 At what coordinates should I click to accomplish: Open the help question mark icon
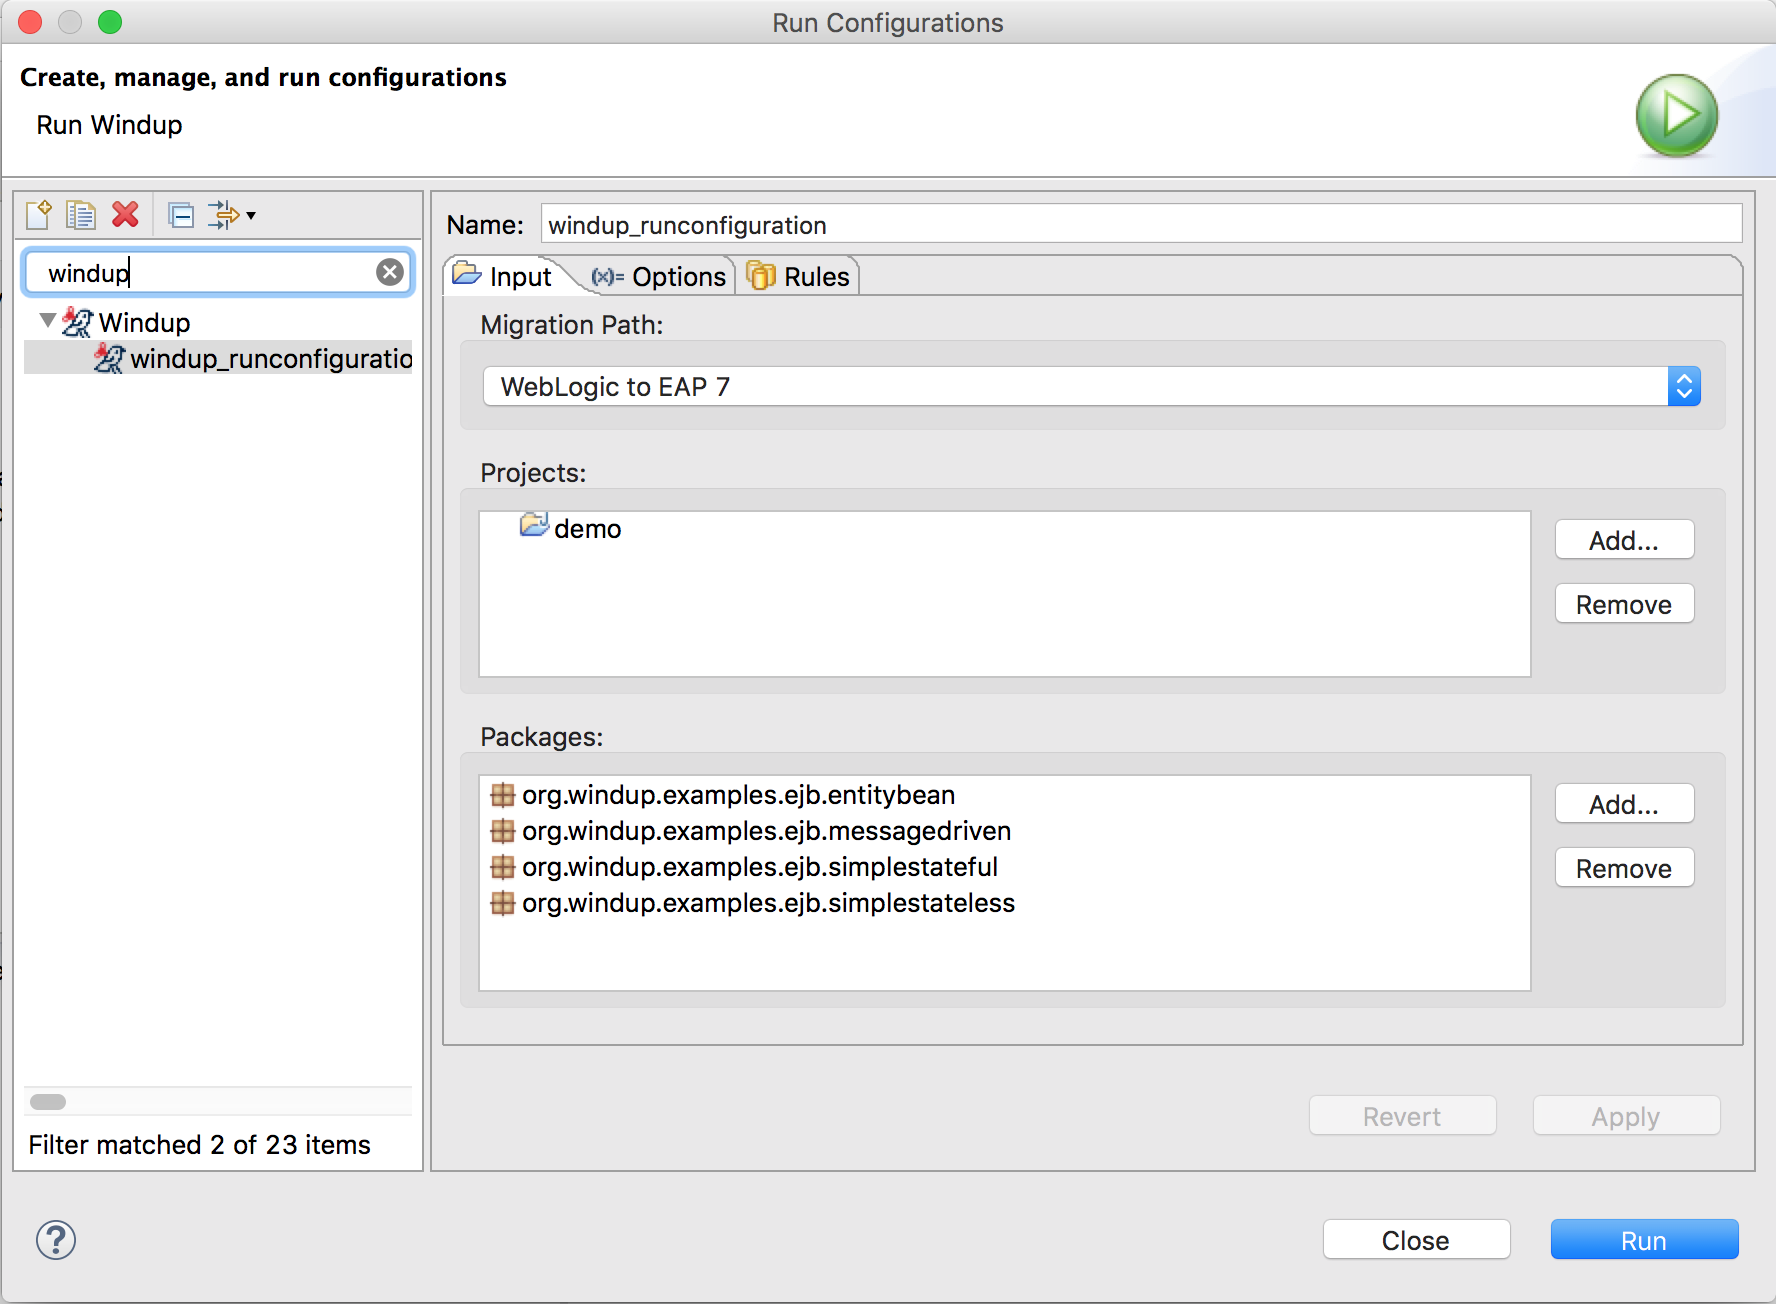point(56,1240)
